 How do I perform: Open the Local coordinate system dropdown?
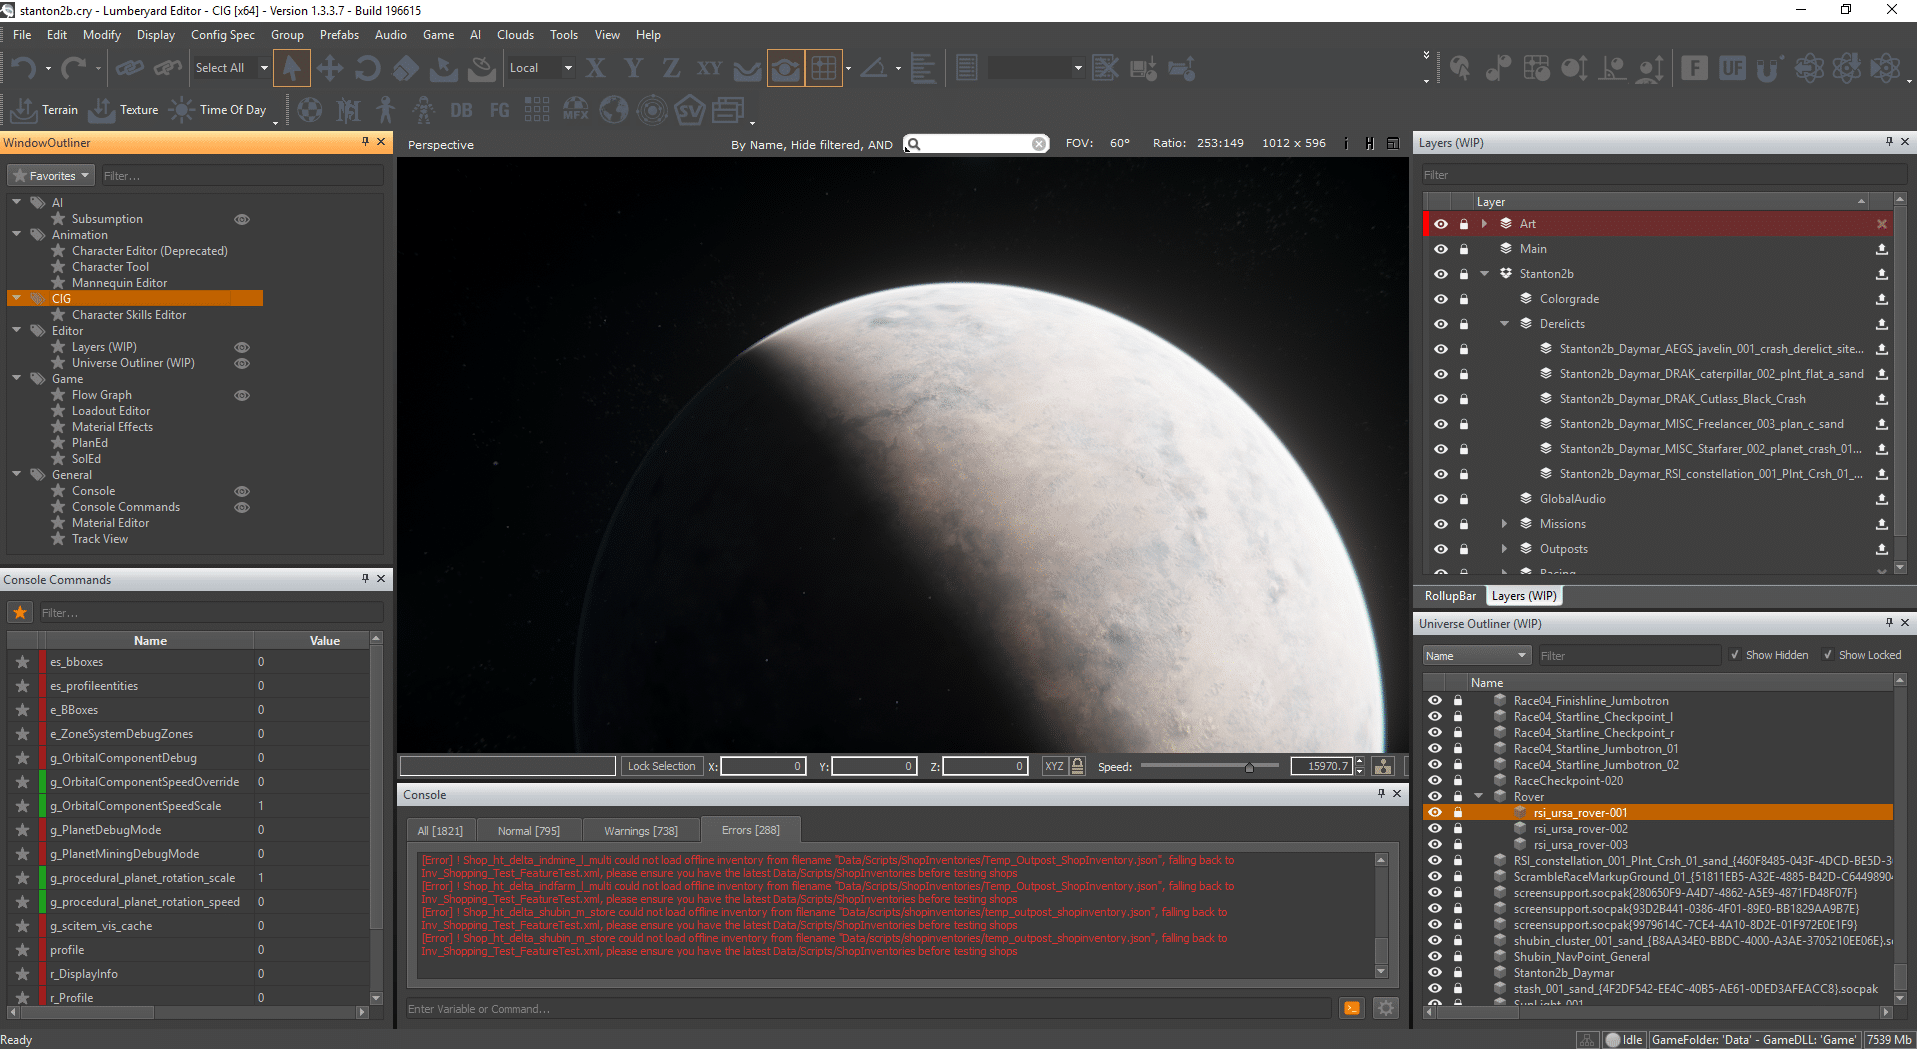pos(540,68)
